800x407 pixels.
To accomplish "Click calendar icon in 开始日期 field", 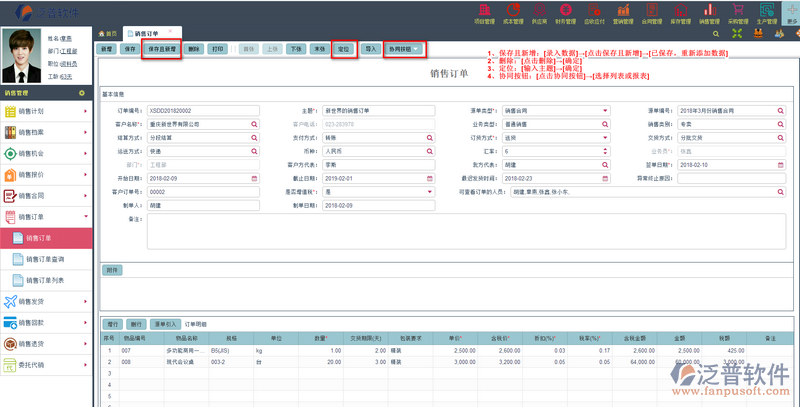I will (253, 177).
